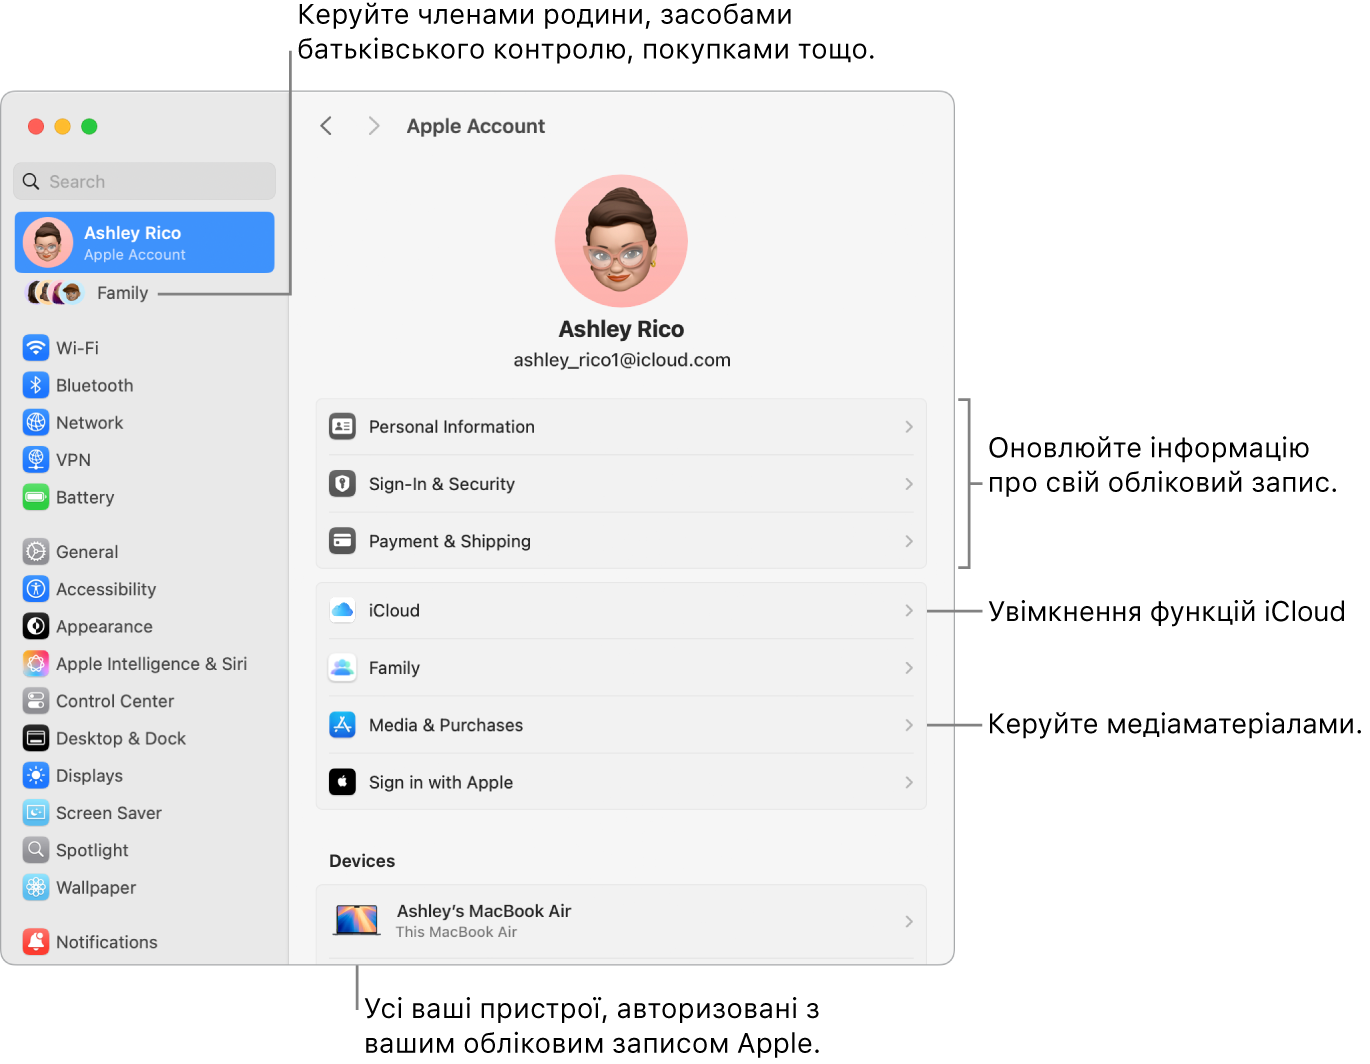
Task: Select Control Center label in sidebar
Action: 115,701
